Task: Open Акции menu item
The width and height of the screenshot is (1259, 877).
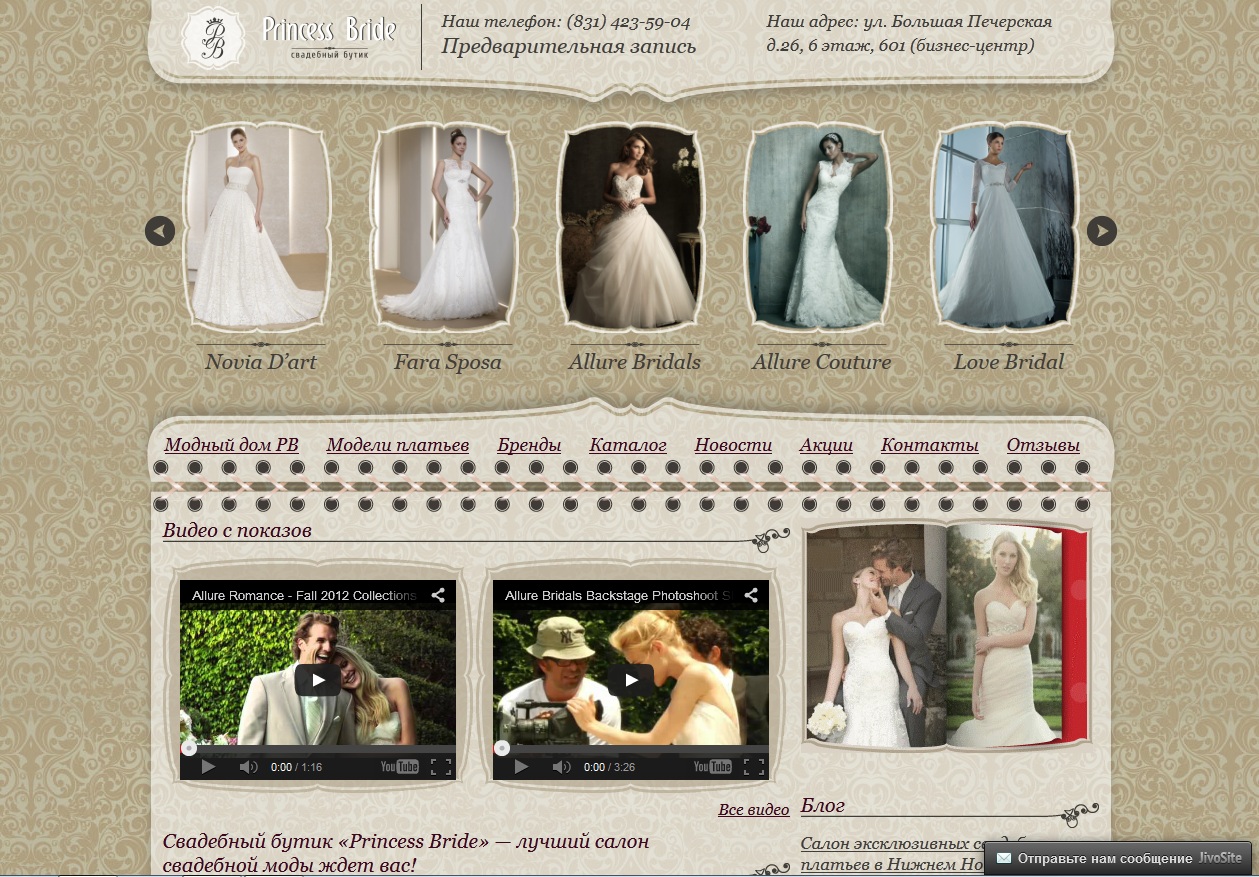Action: [x=826, y=445]
